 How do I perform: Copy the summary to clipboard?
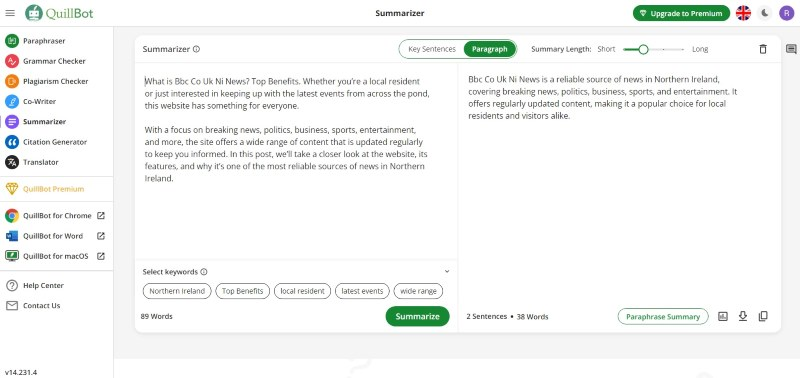coord(763,316)
